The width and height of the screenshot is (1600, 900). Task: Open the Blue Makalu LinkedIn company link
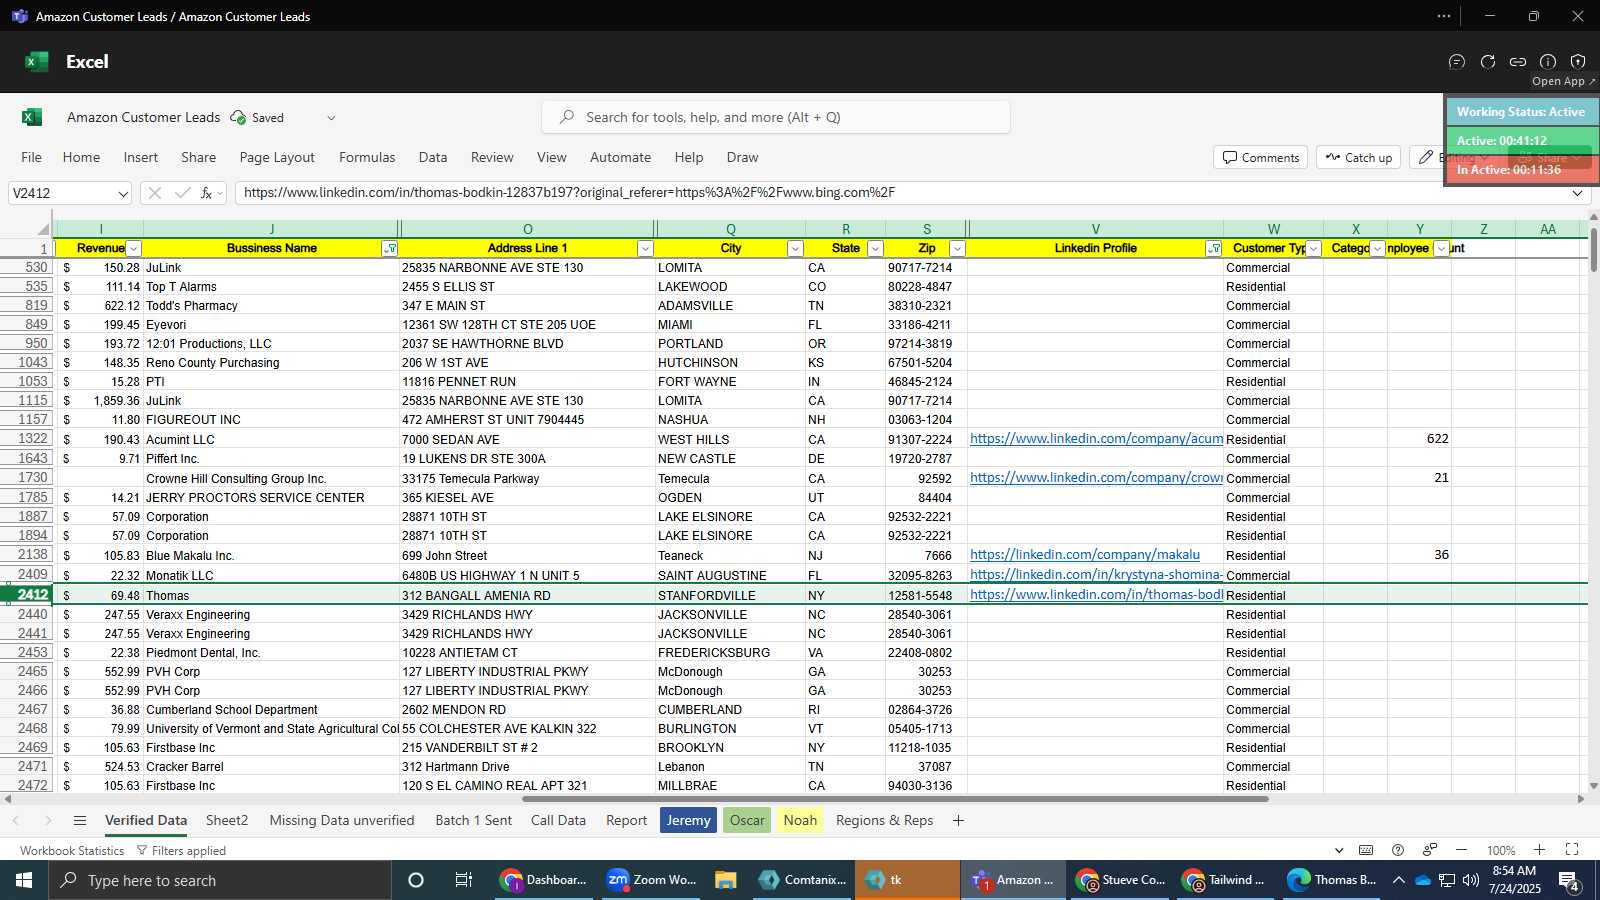click(1085, 555)
